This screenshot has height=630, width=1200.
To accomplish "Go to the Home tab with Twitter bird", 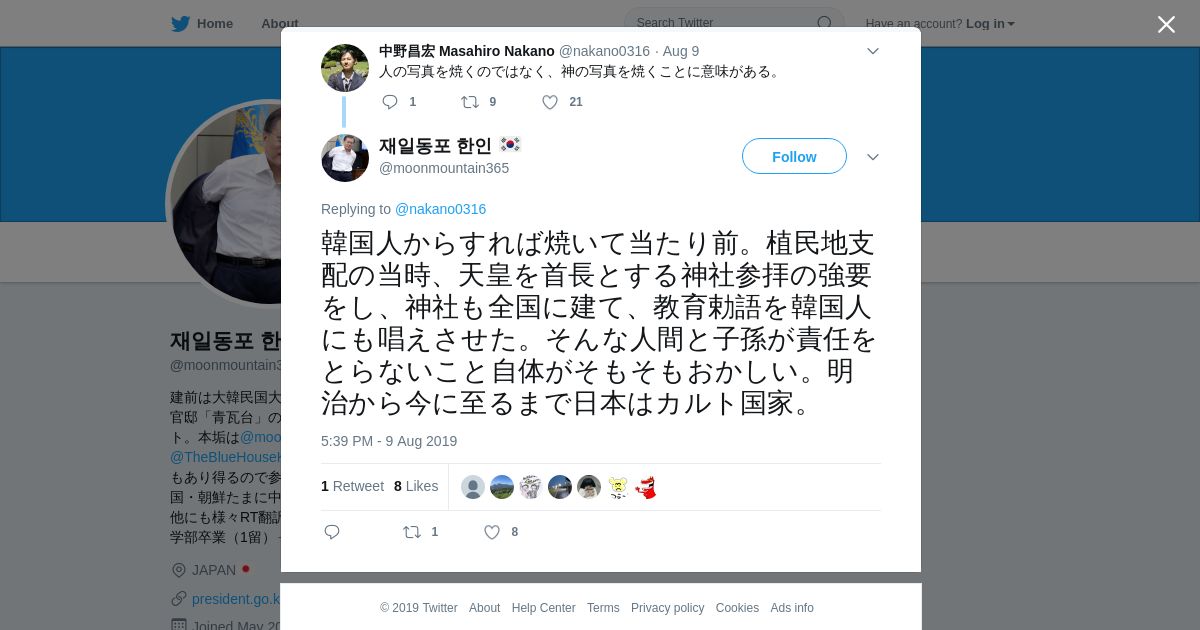I will tap(202, 24).
